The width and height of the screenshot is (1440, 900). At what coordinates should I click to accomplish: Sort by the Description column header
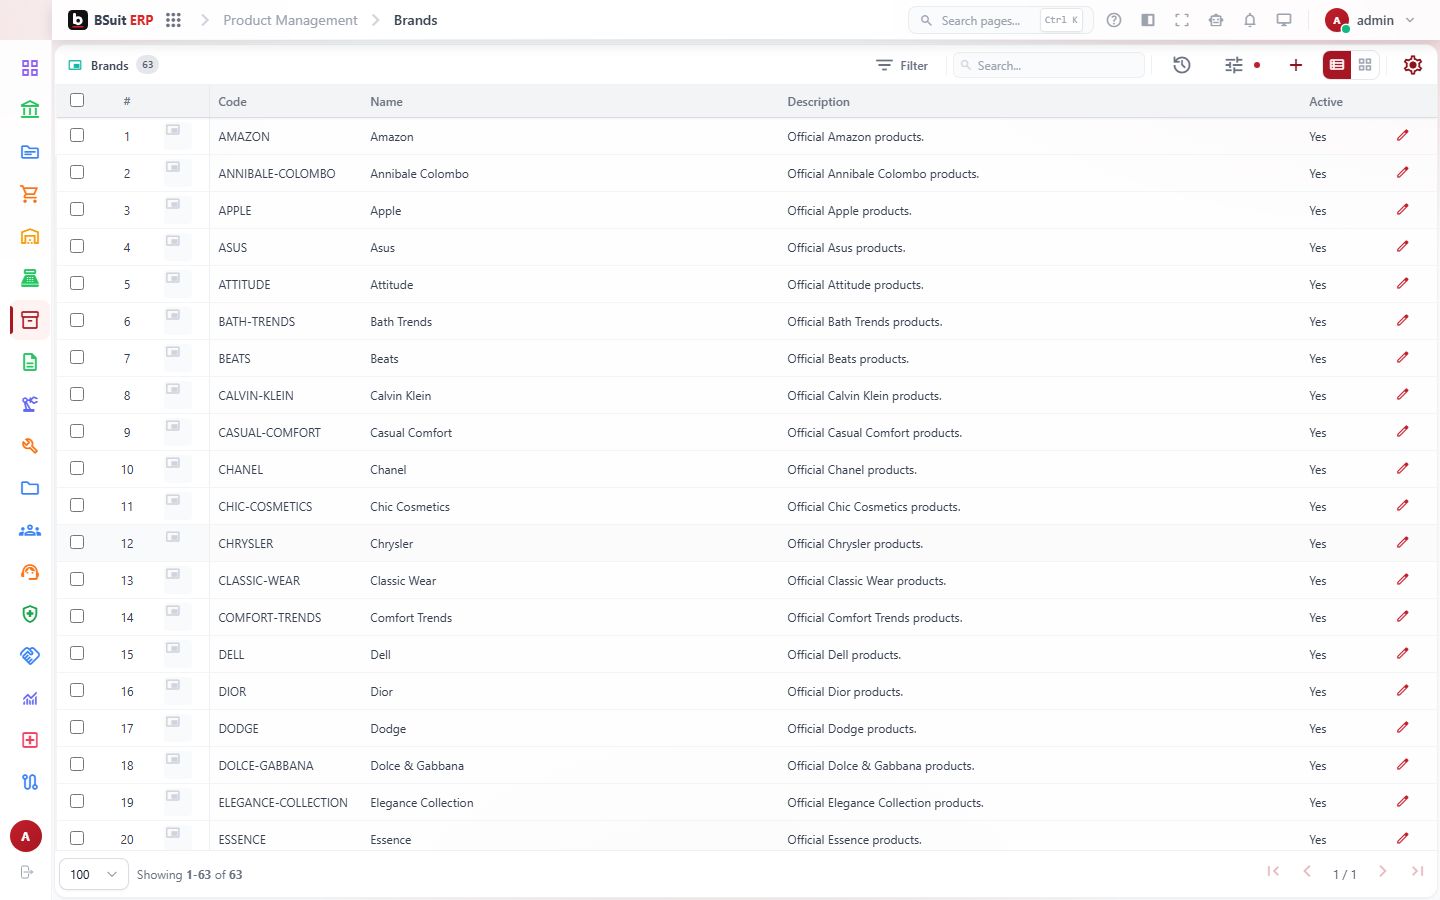click(818, 102)
